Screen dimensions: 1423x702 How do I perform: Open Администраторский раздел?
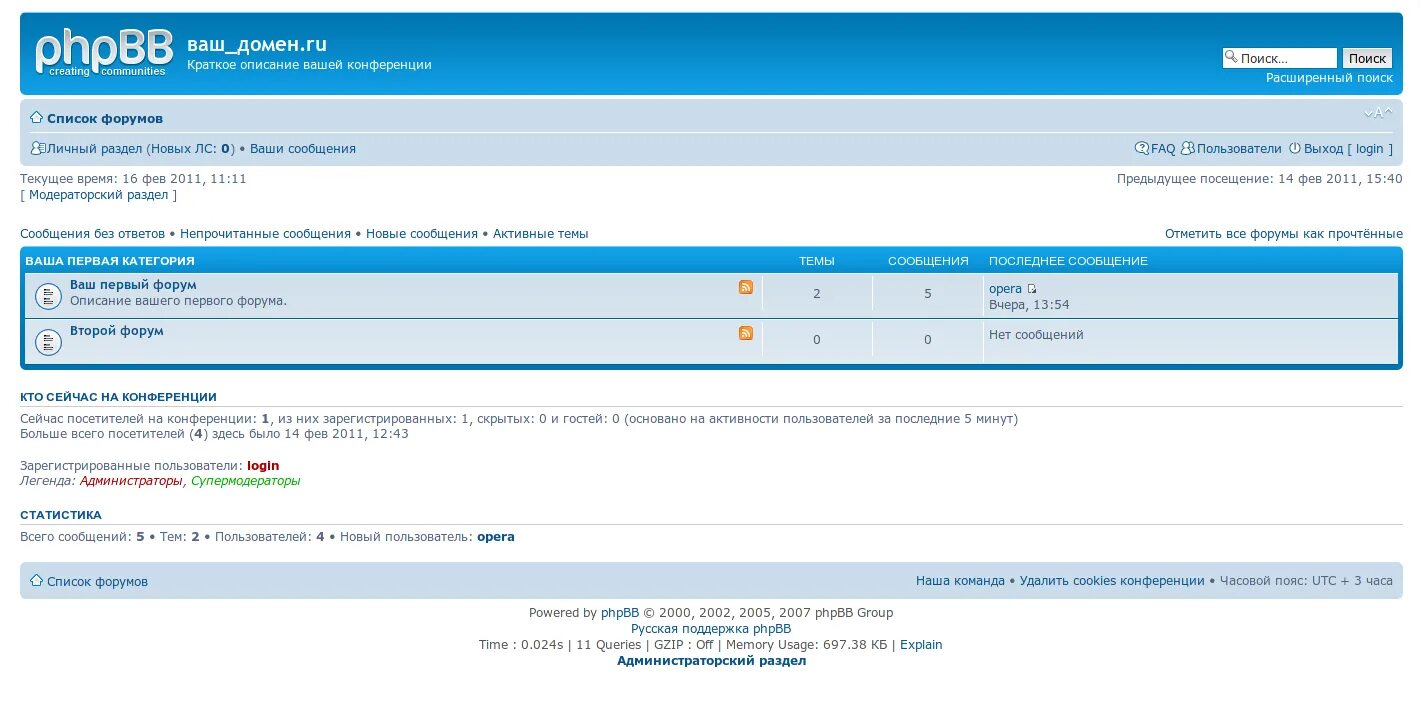[x=711, y=660]
